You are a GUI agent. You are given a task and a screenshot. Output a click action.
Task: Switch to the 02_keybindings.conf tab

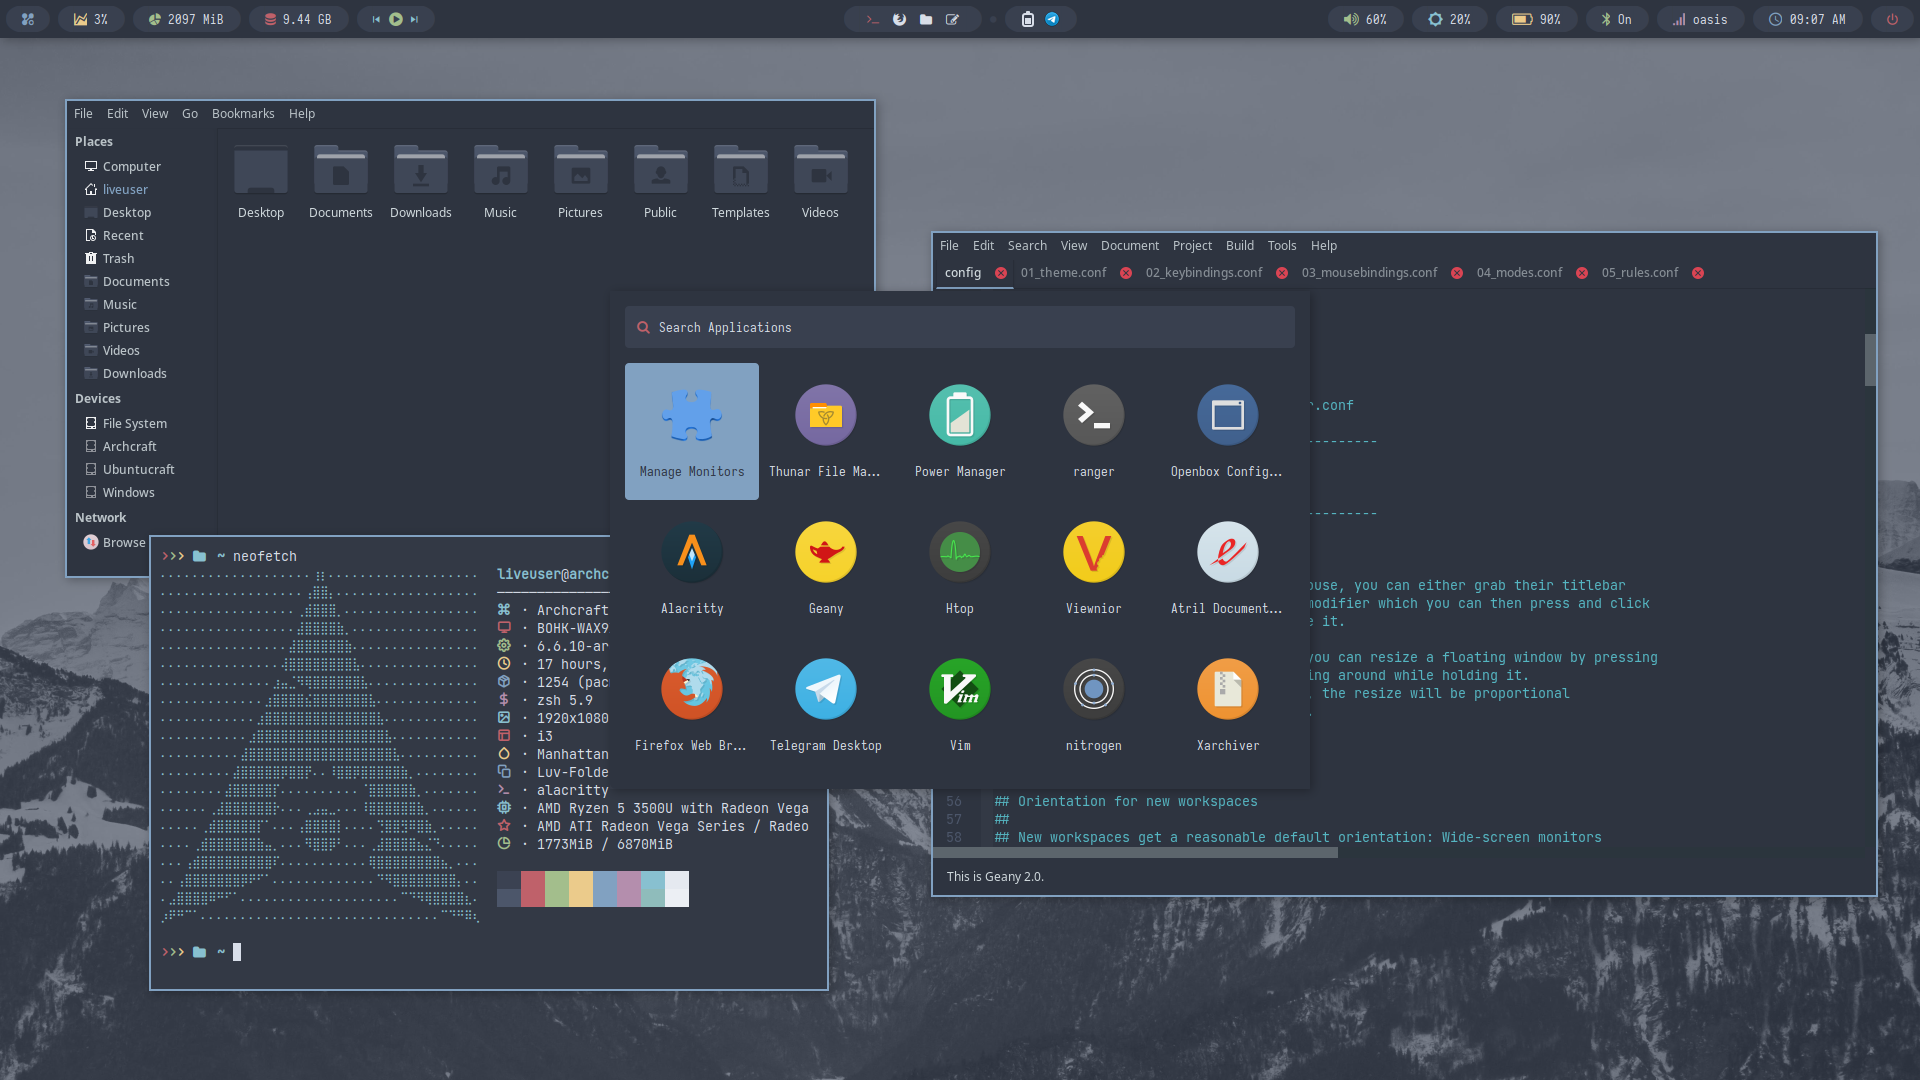(x=1203, y=273)
